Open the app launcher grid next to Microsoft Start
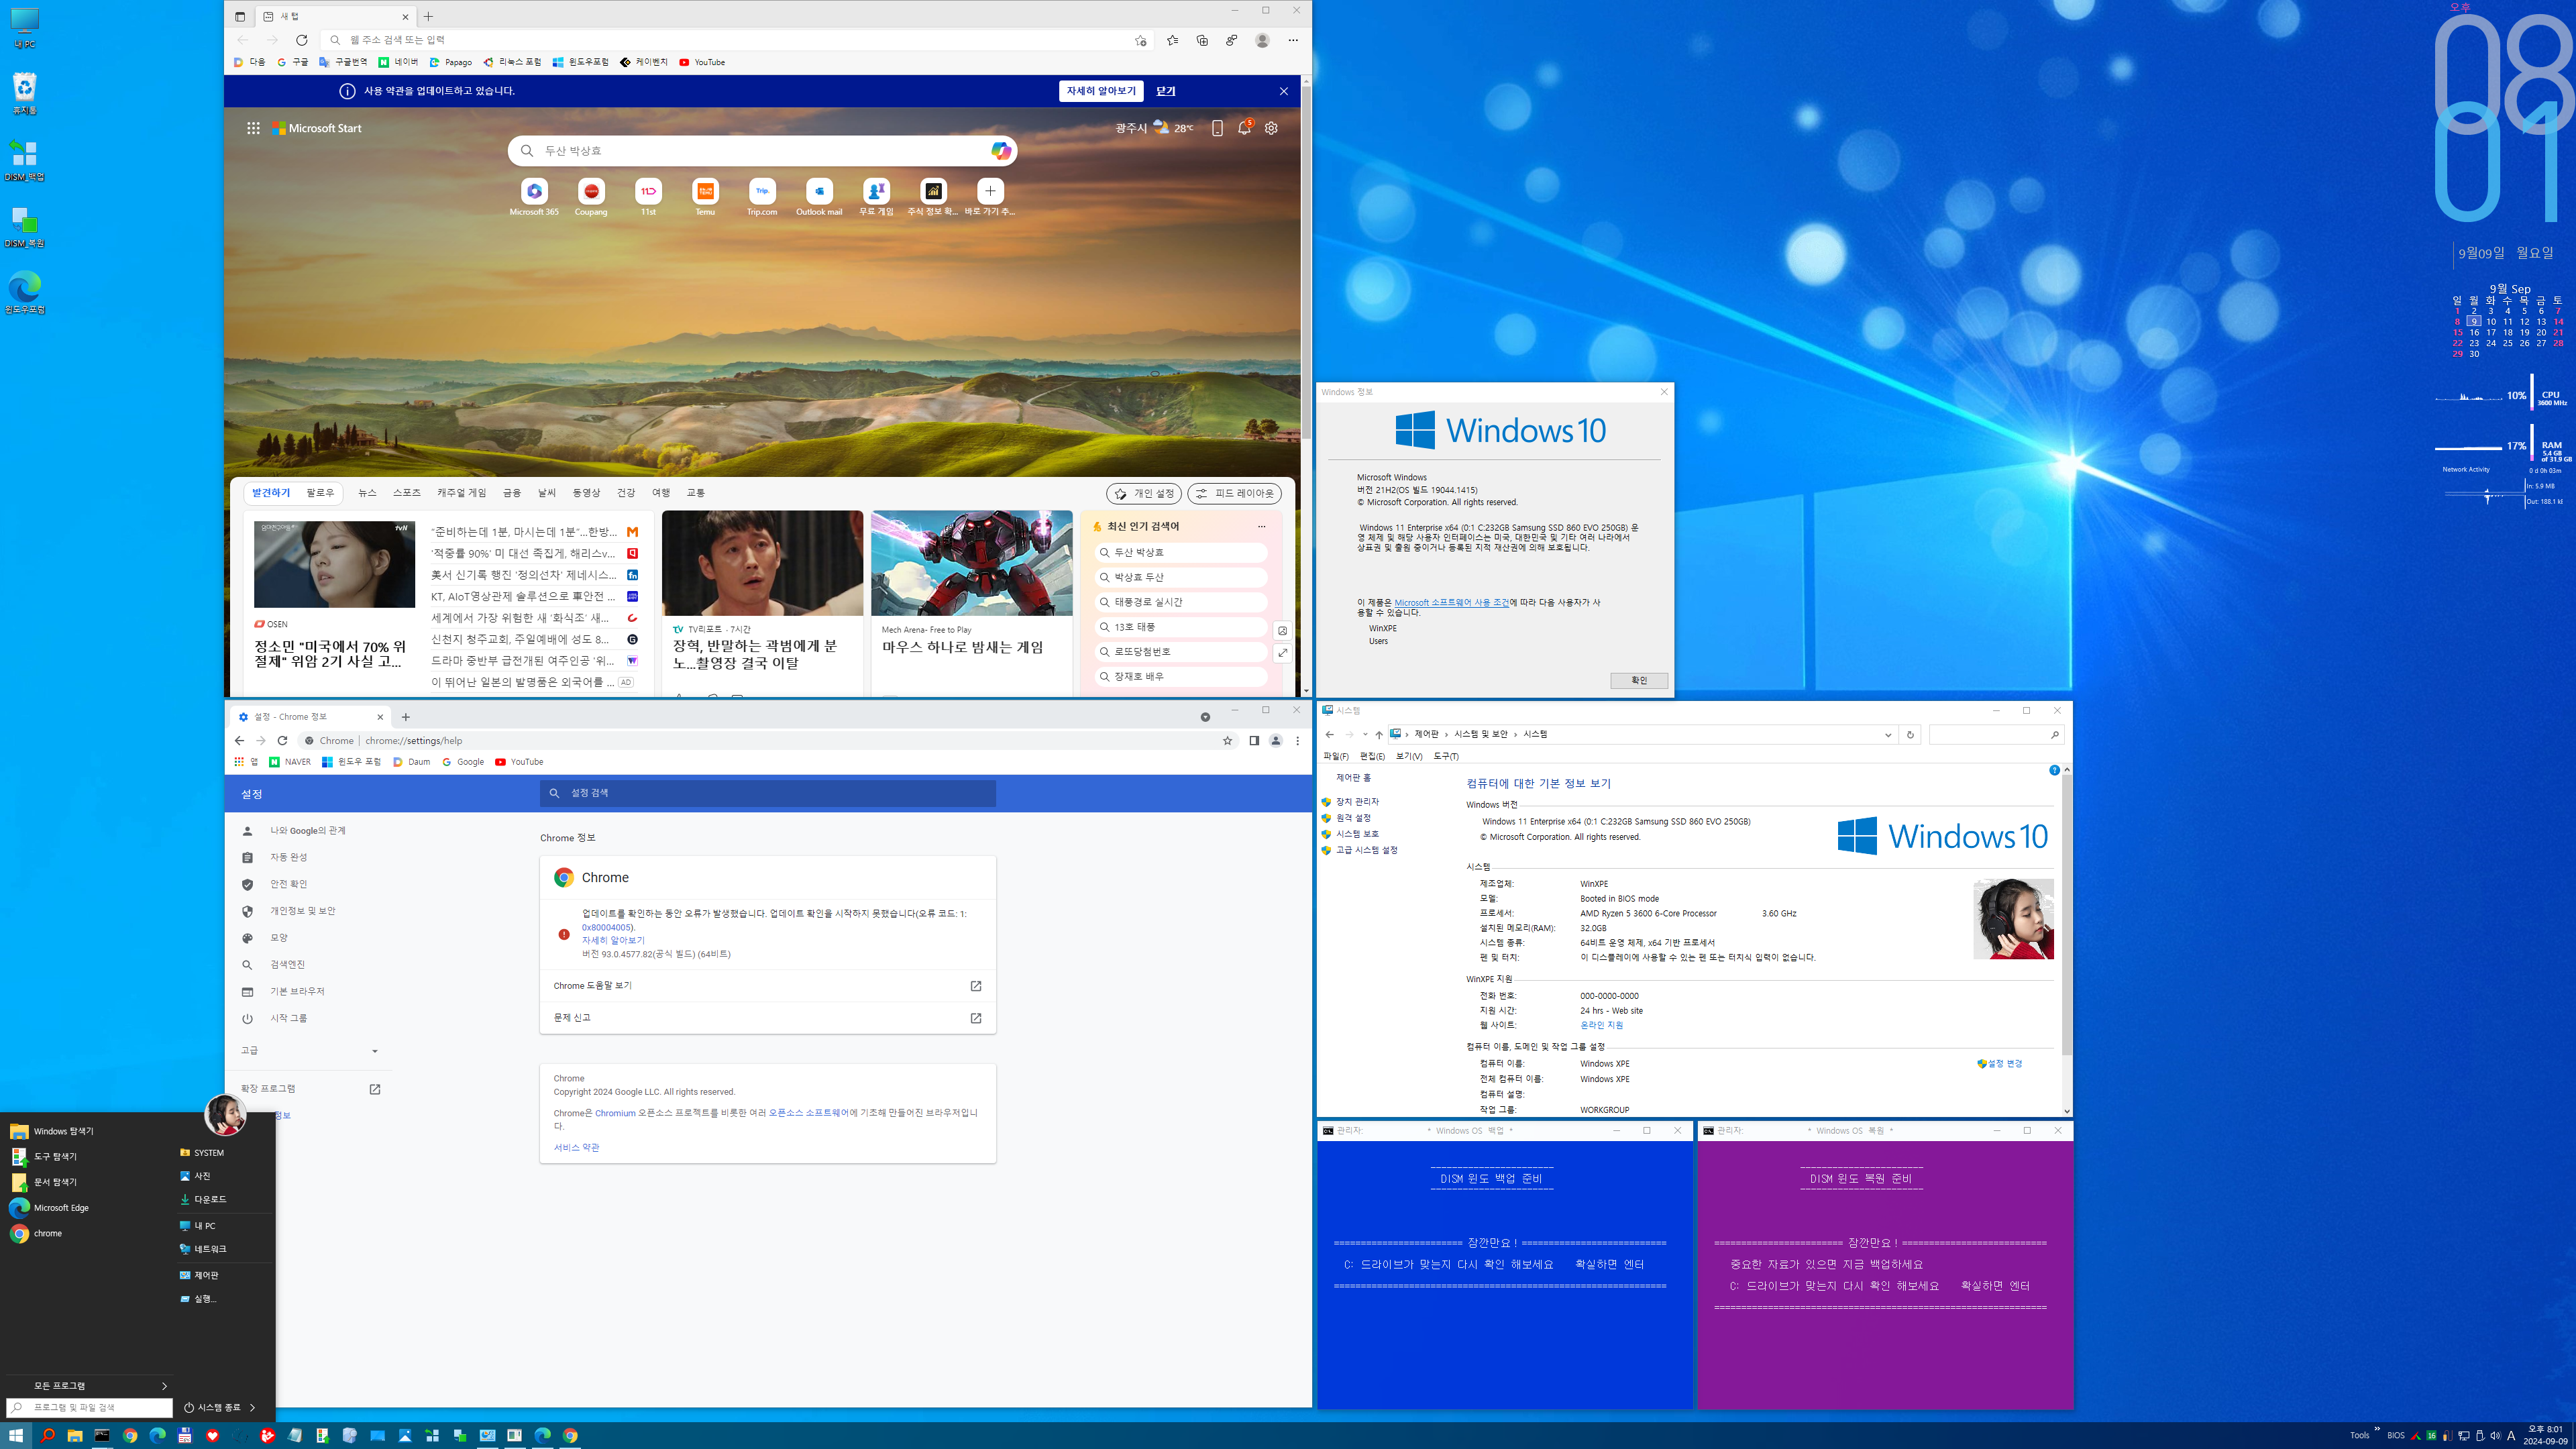This screenshot has width=2576, height=1449. 253,128
